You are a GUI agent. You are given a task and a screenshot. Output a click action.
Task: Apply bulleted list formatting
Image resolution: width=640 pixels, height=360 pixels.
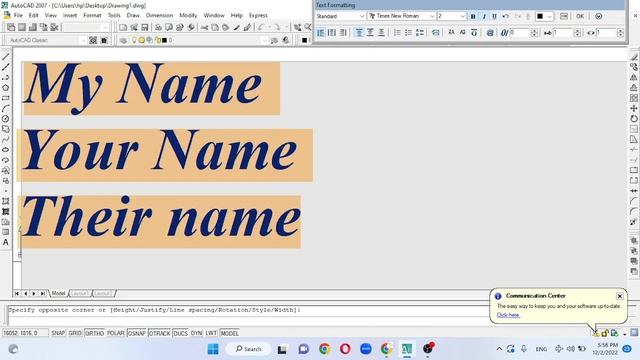(408, 32)
